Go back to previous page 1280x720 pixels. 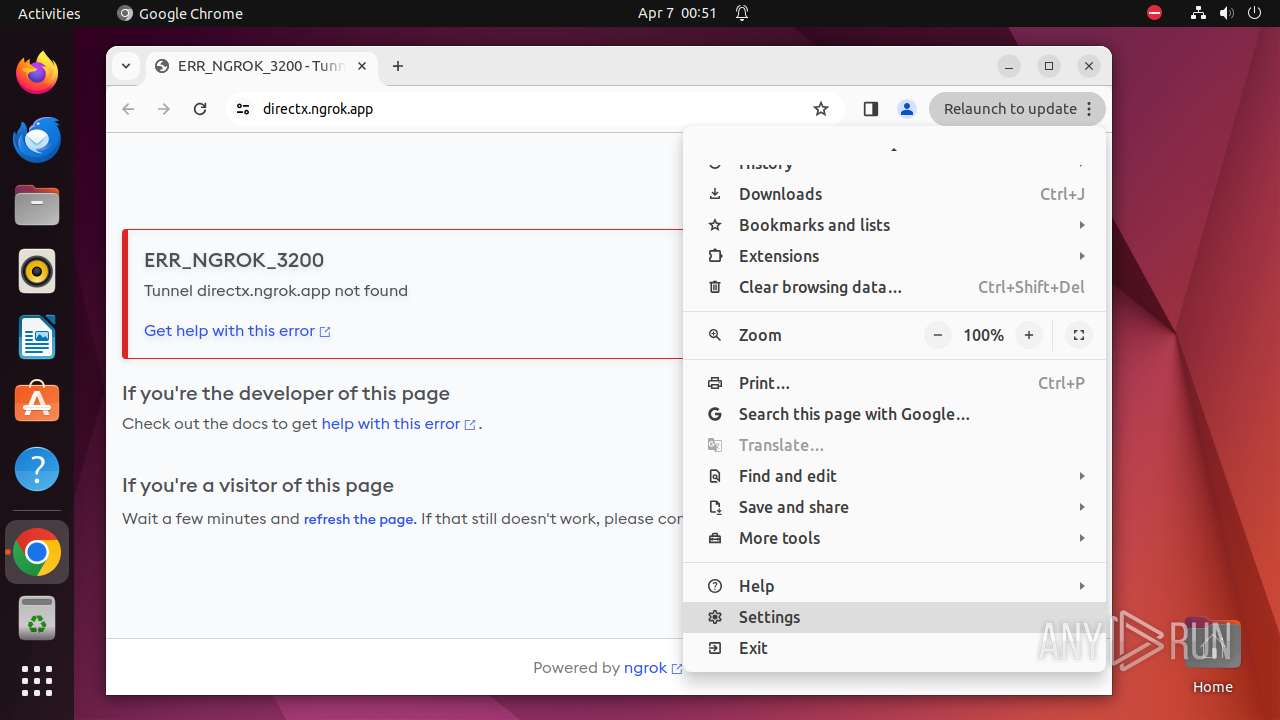(x=128, y=109)
